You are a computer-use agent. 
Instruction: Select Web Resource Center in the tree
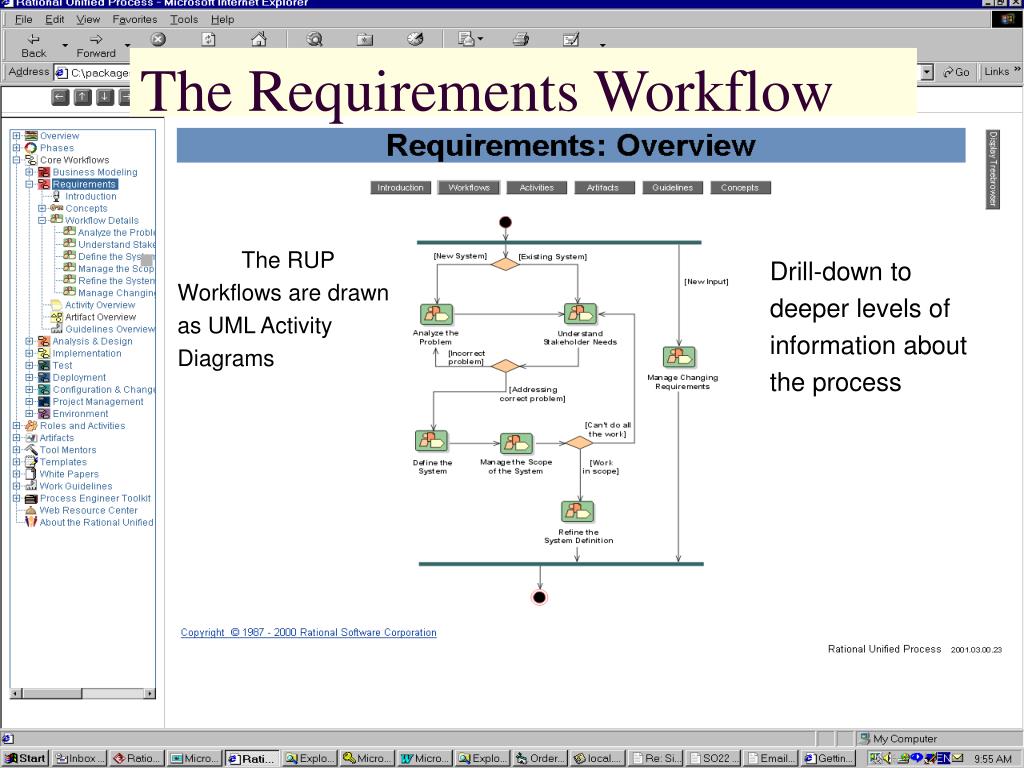88,511
